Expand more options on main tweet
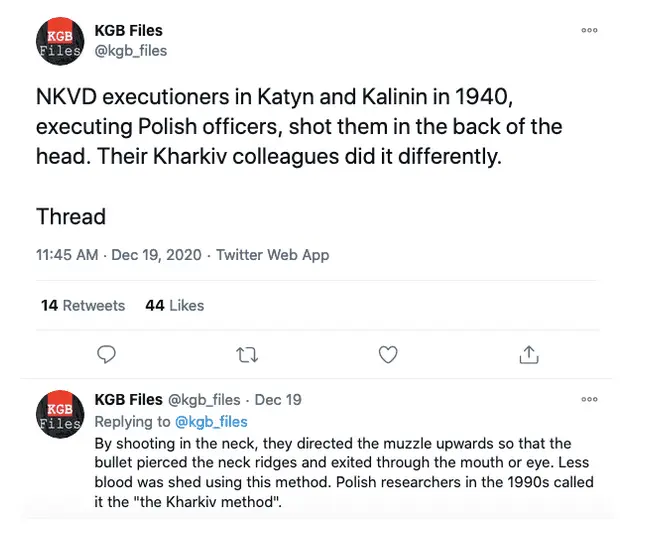The height and width of the screenshot is (540, 663). [x=590, y=30]
